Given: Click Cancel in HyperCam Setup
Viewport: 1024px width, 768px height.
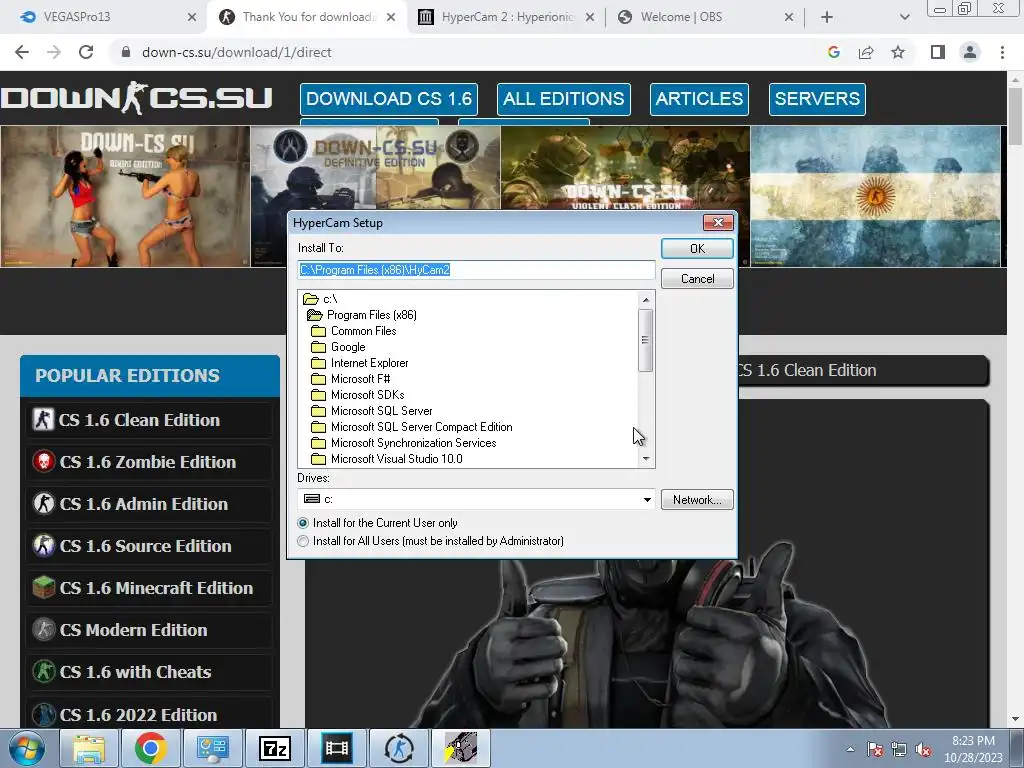Looking at the screenshot, I should click(x=697, y=279).
